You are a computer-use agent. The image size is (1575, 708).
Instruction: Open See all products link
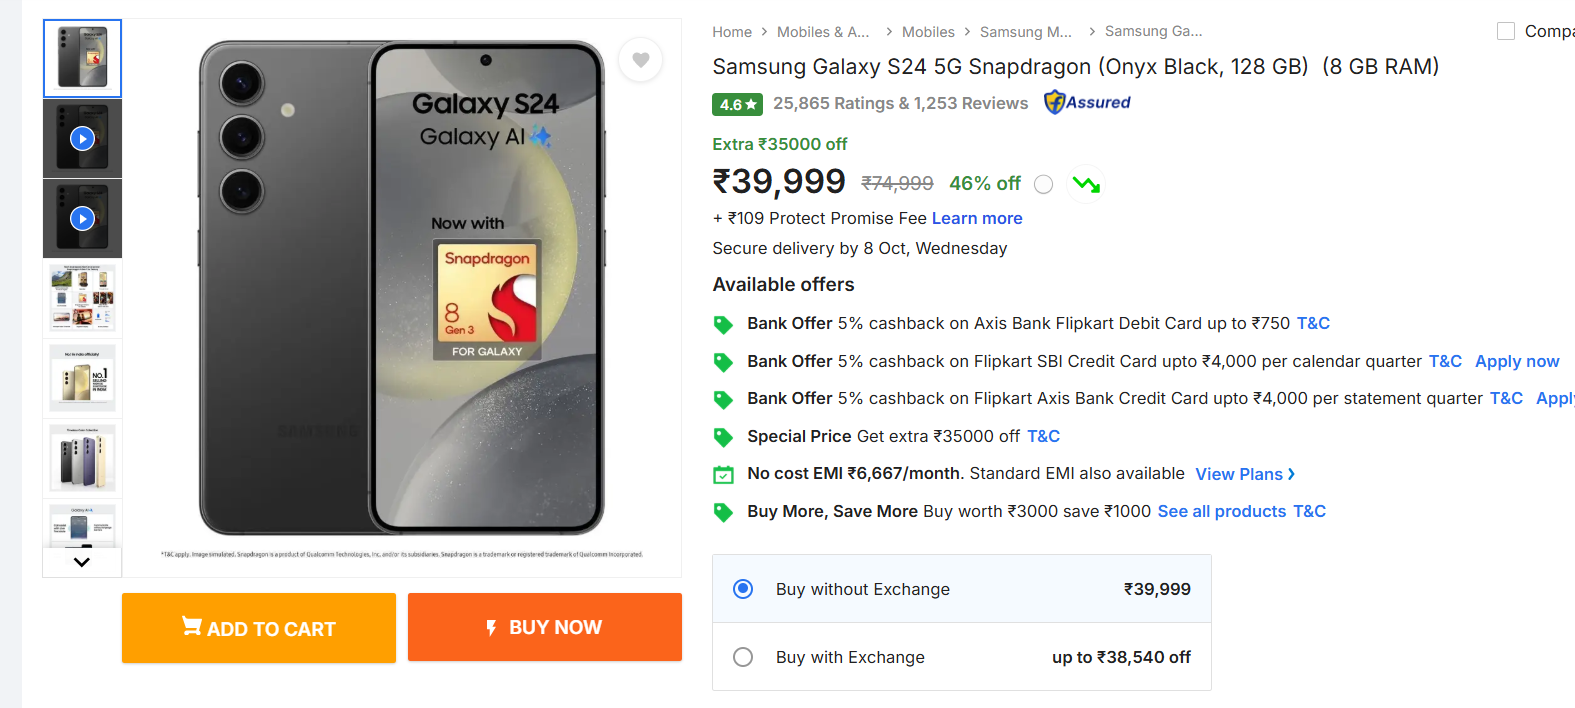[1221, 511]
